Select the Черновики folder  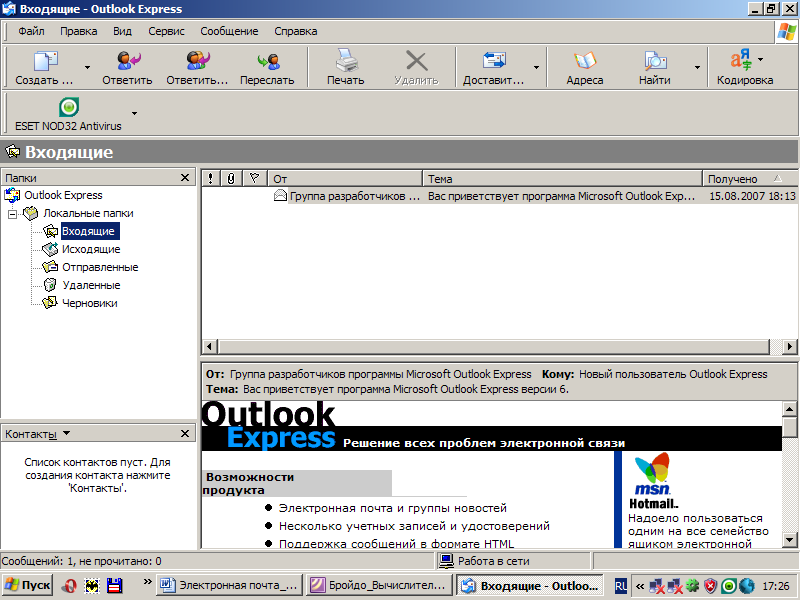[90, 303]
